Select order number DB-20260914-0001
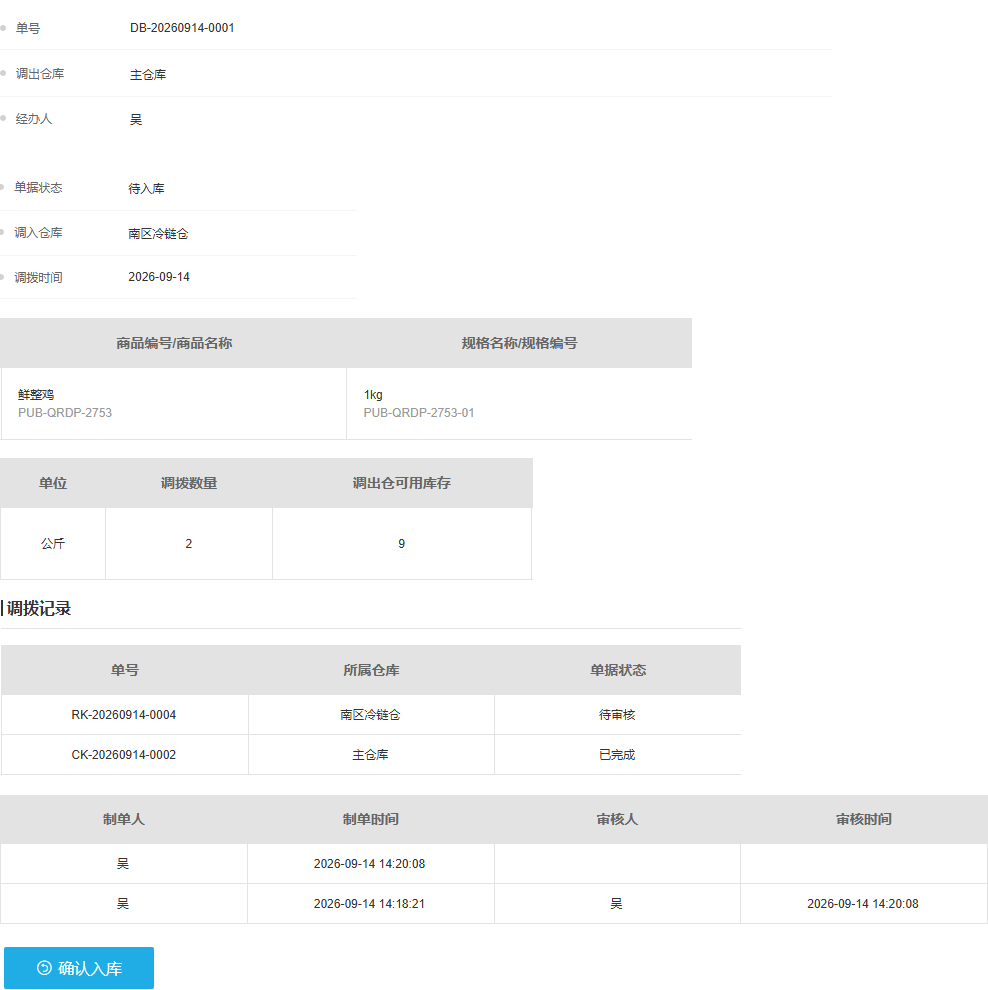The height and width of the screenshot is (990, 988). (x=182, y=28)
